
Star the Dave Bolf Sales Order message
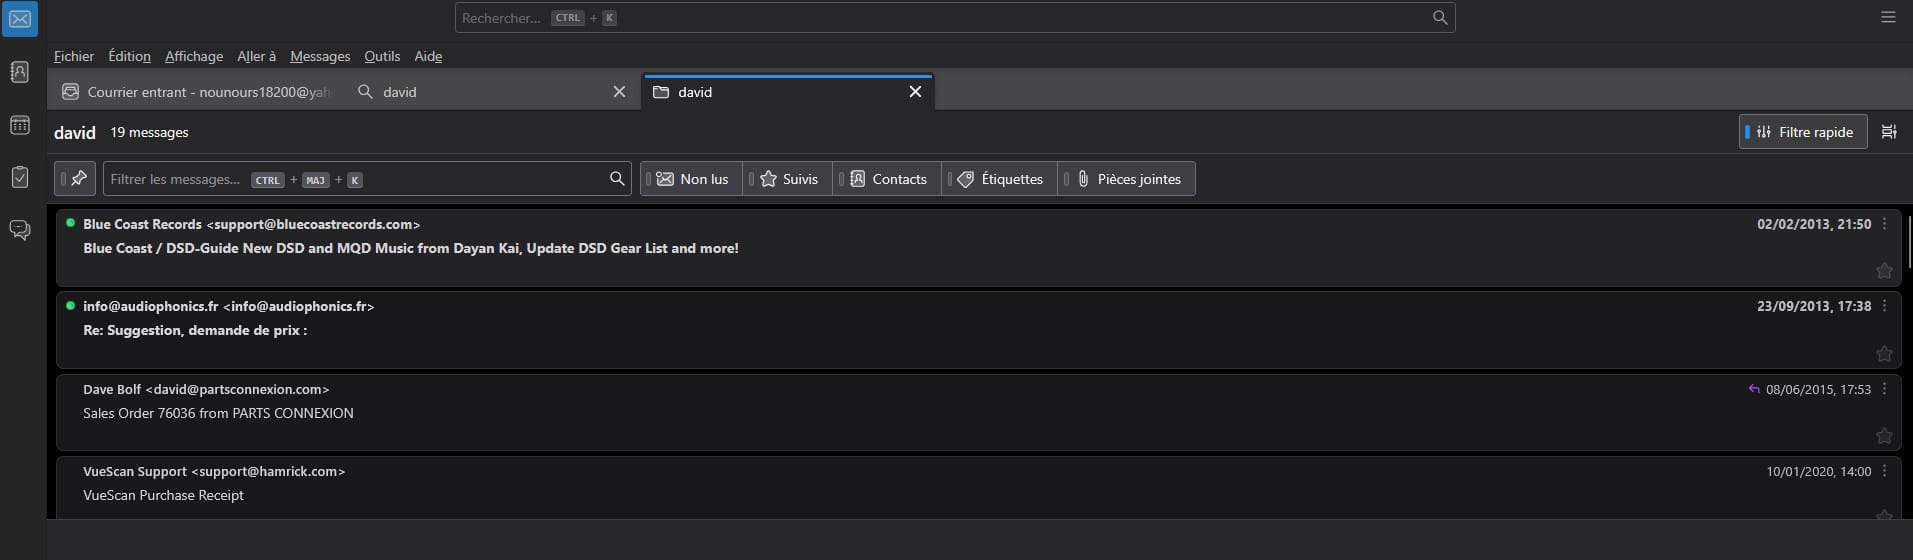(x=1883, y=436)
